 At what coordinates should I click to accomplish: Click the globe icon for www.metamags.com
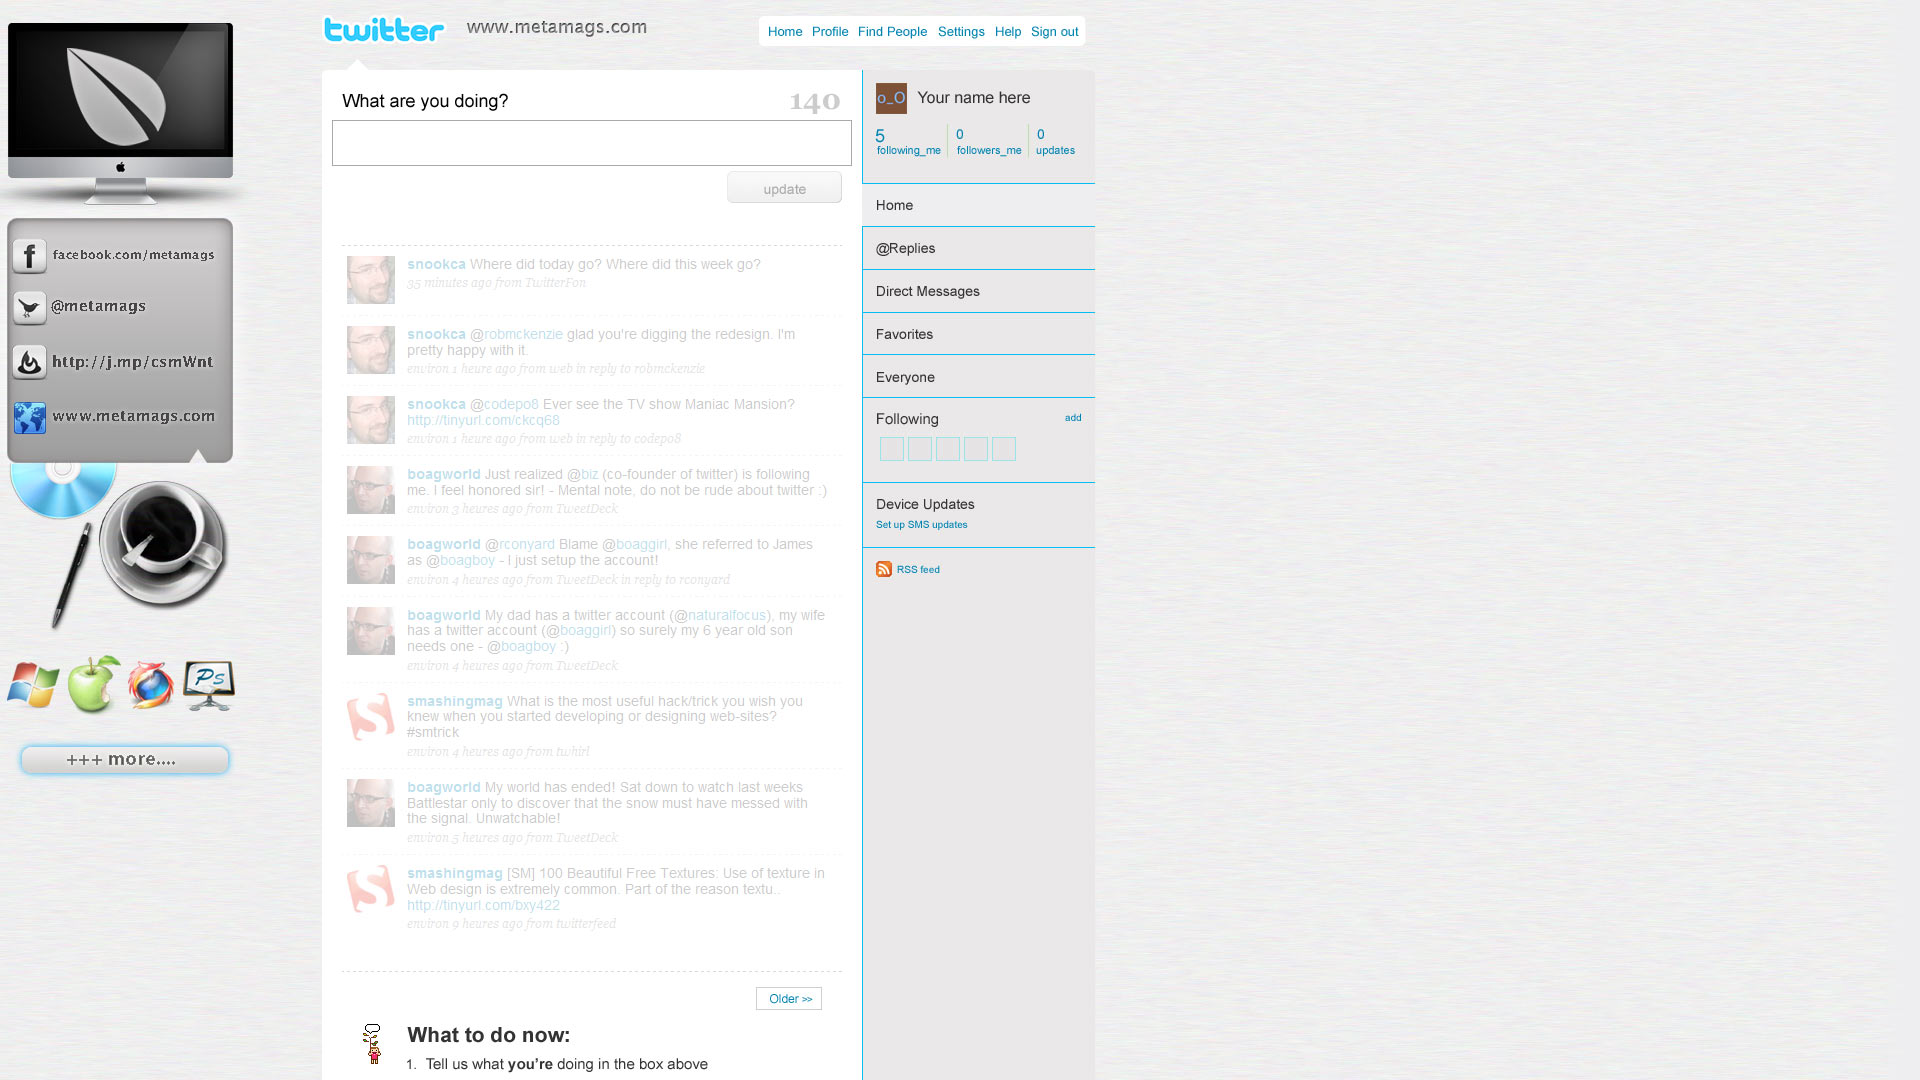pyautogui.click(x=29, y=417)
